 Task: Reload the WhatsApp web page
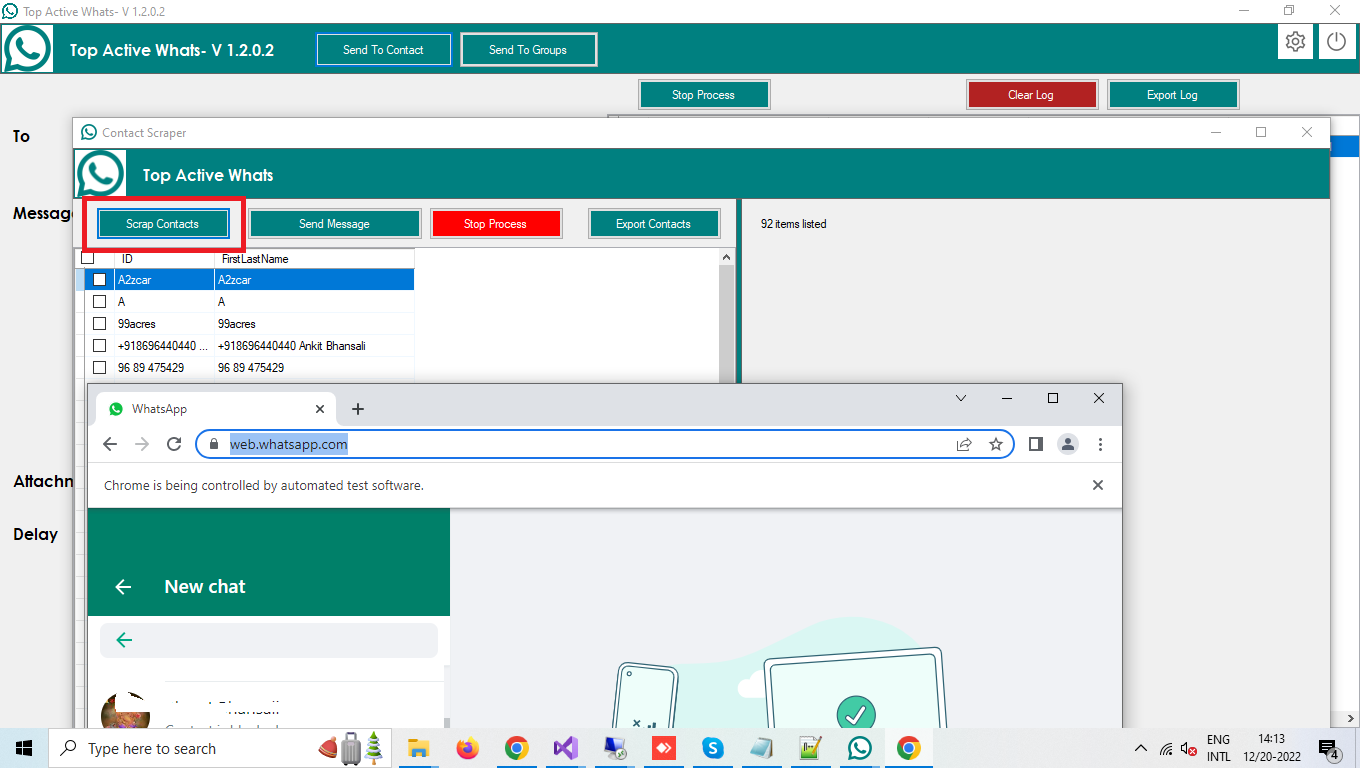[x=174, y=444]
